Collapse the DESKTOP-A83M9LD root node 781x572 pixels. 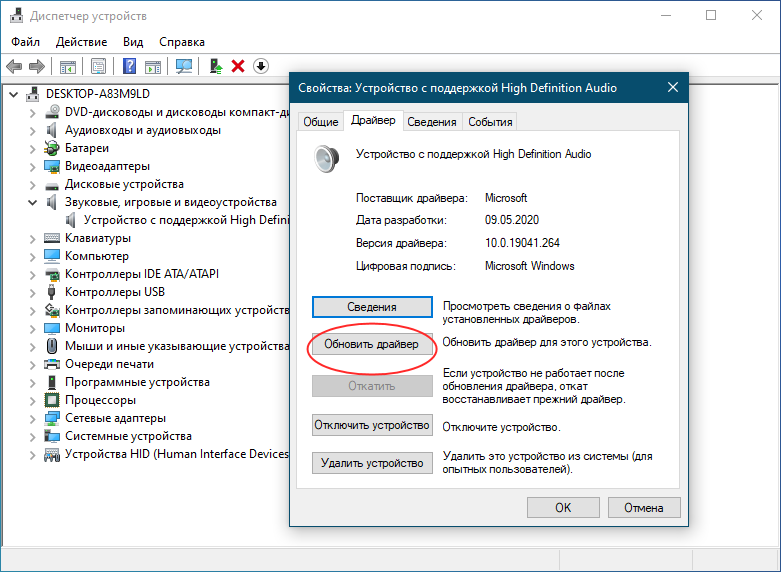coord(14,94)
